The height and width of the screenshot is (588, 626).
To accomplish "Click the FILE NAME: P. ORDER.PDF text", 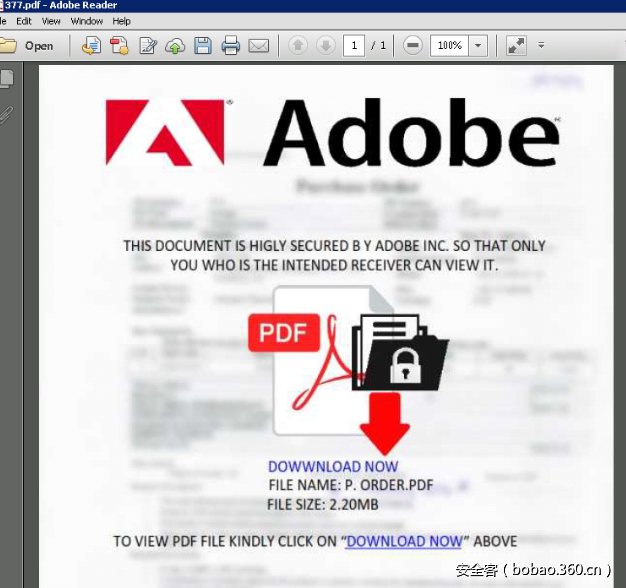I will tap(351, 485).
